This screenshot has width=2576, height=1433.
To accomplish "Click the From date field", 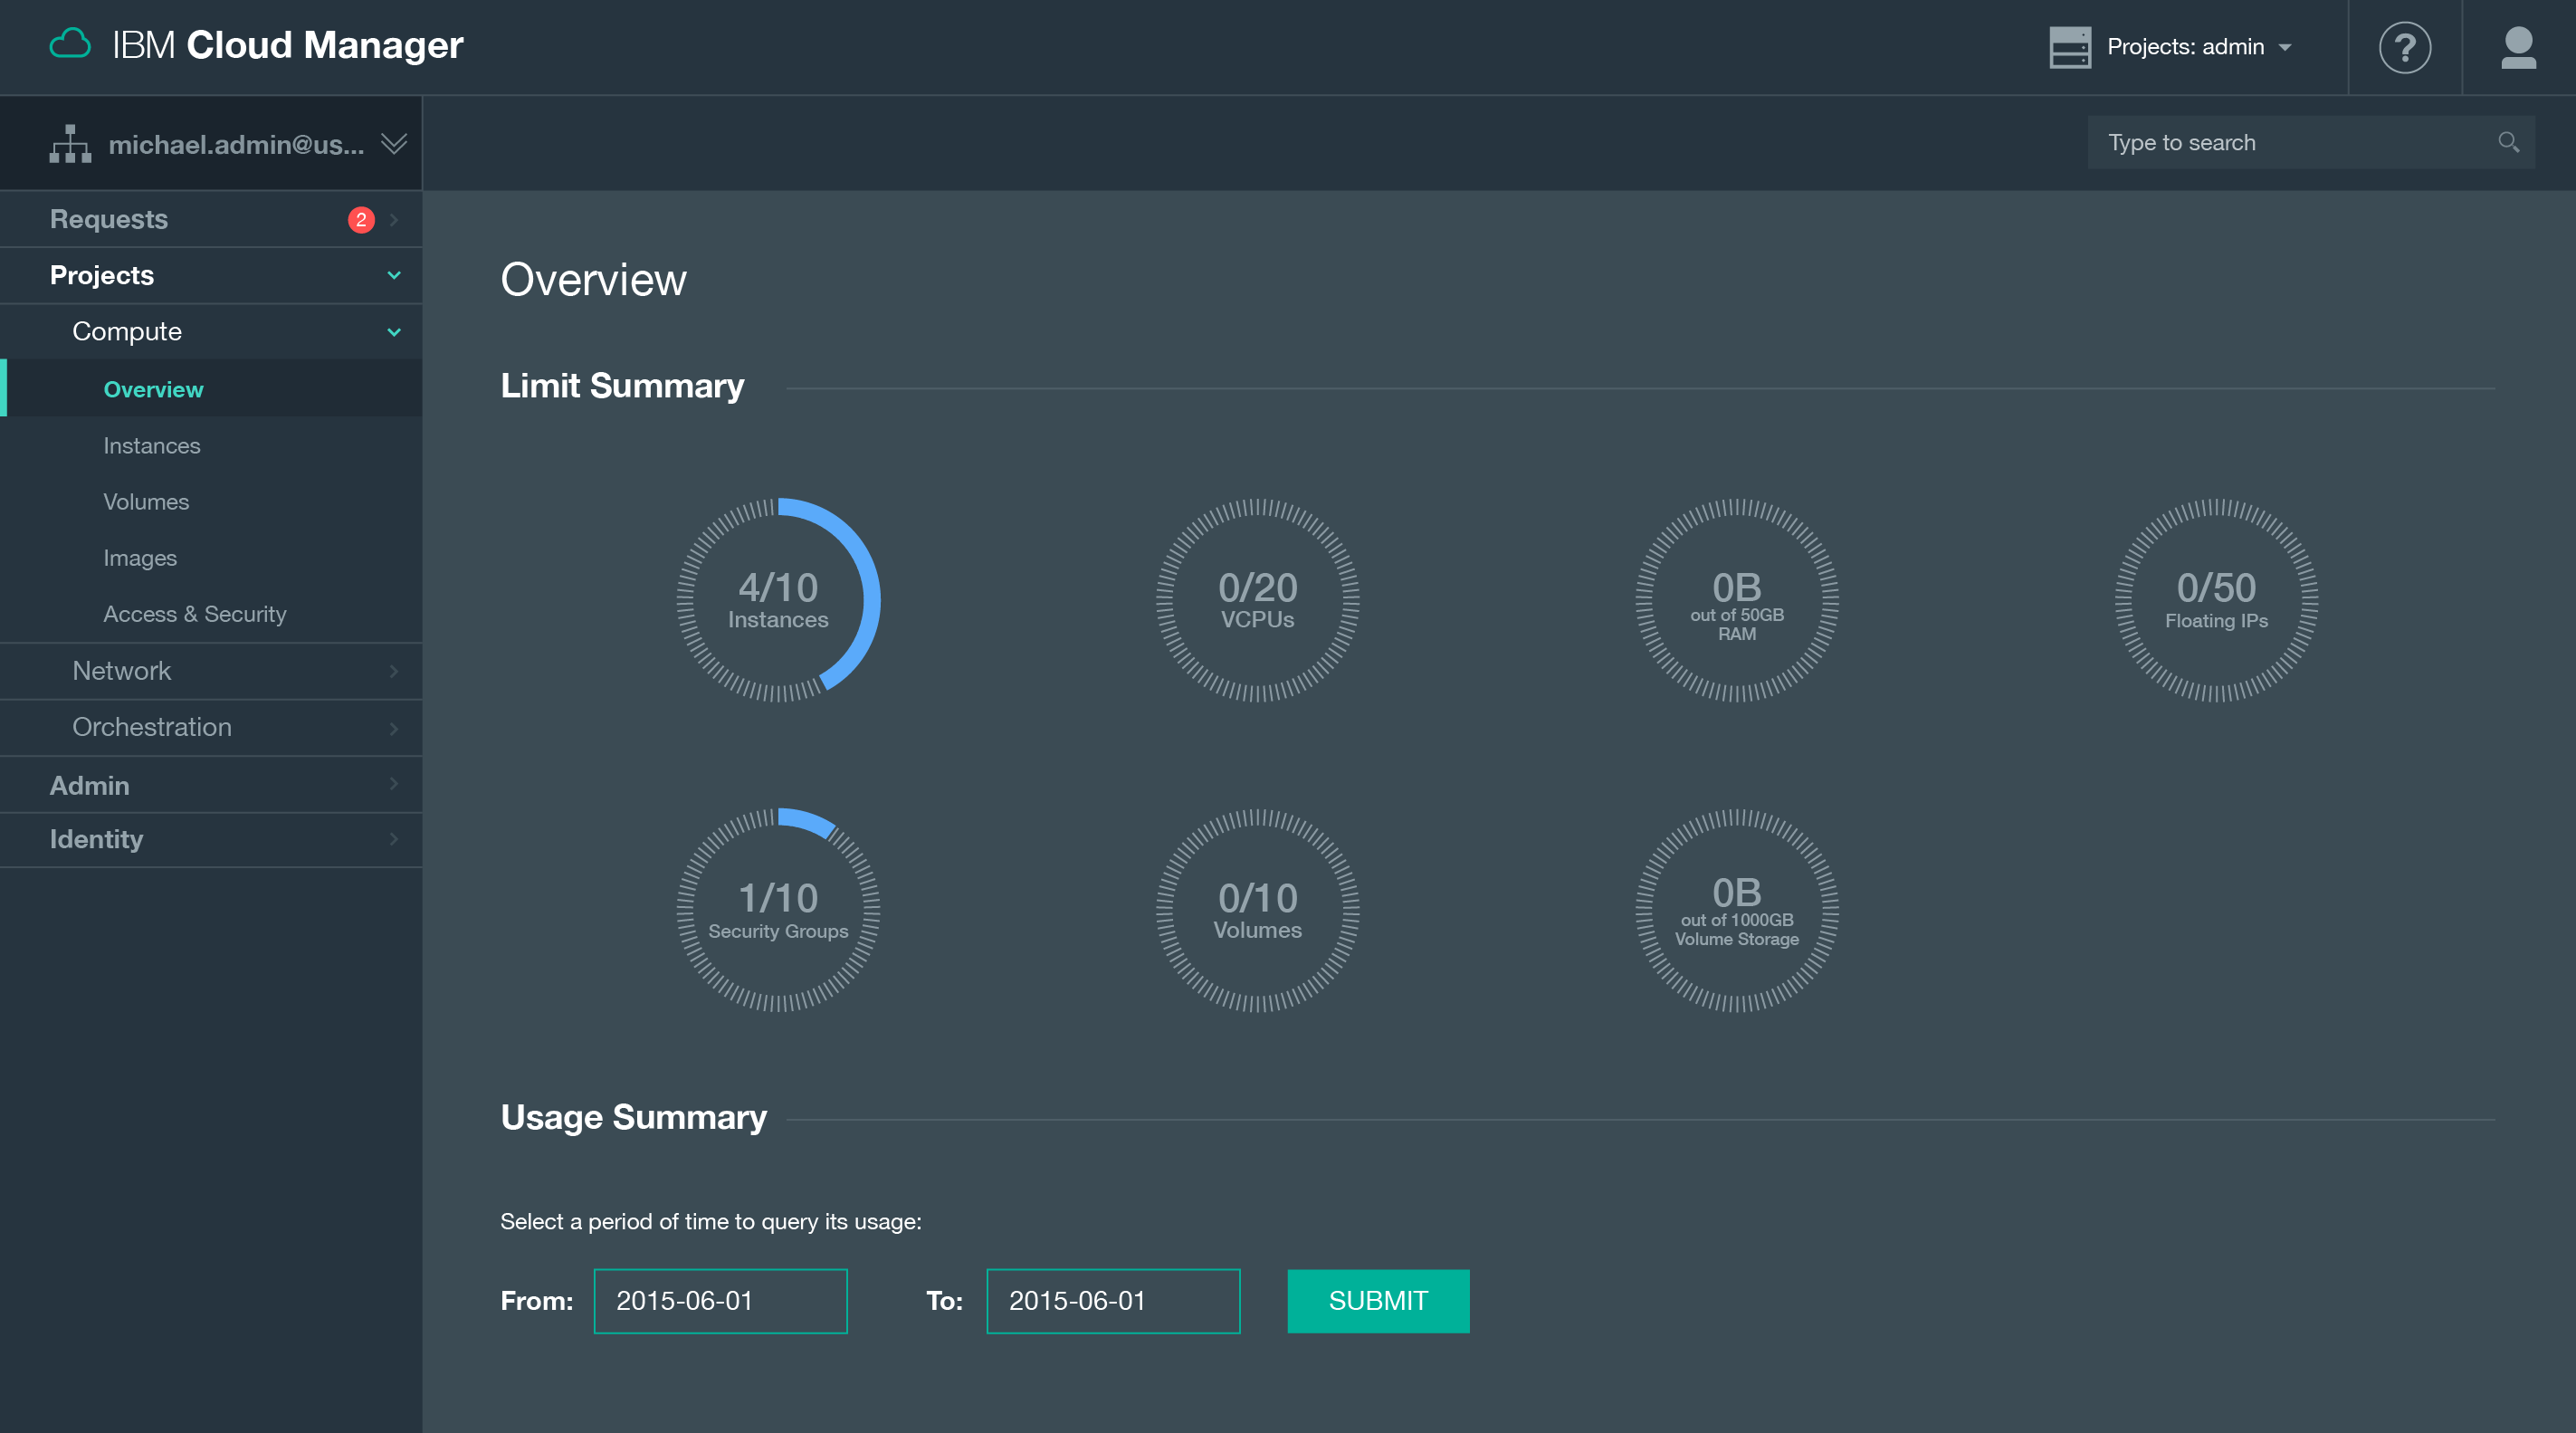I will (x=720, y=1300).
